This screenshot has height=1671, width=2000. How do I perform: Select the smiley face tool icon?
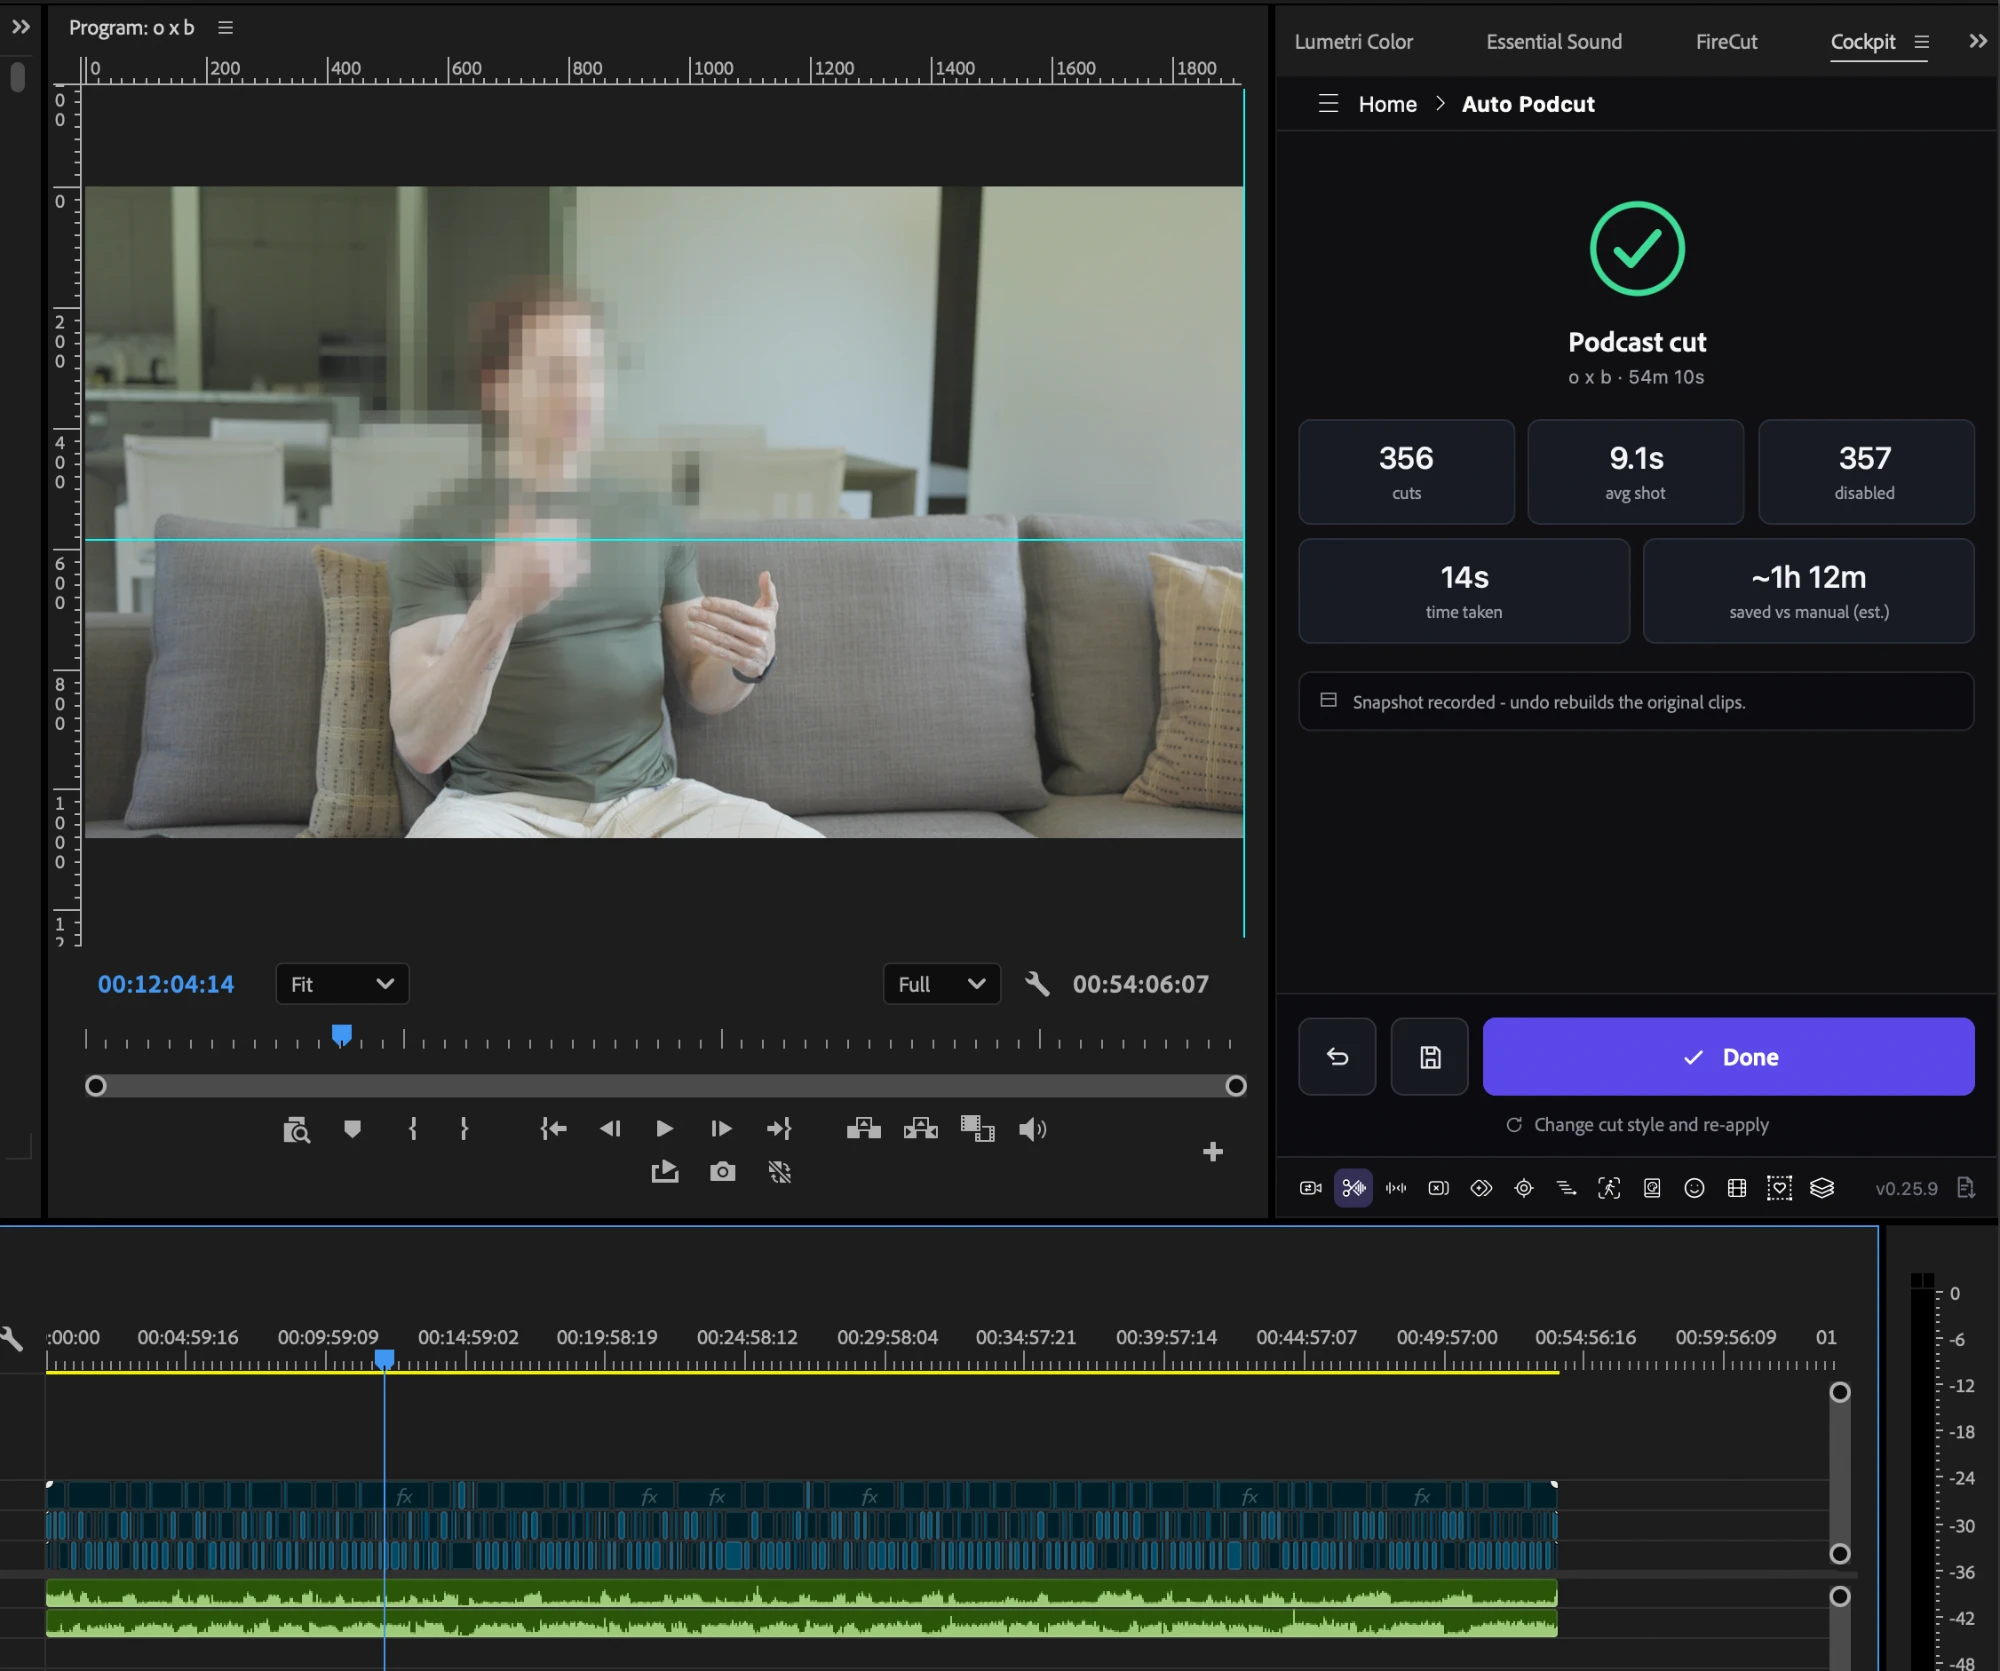(1694, 1188)
